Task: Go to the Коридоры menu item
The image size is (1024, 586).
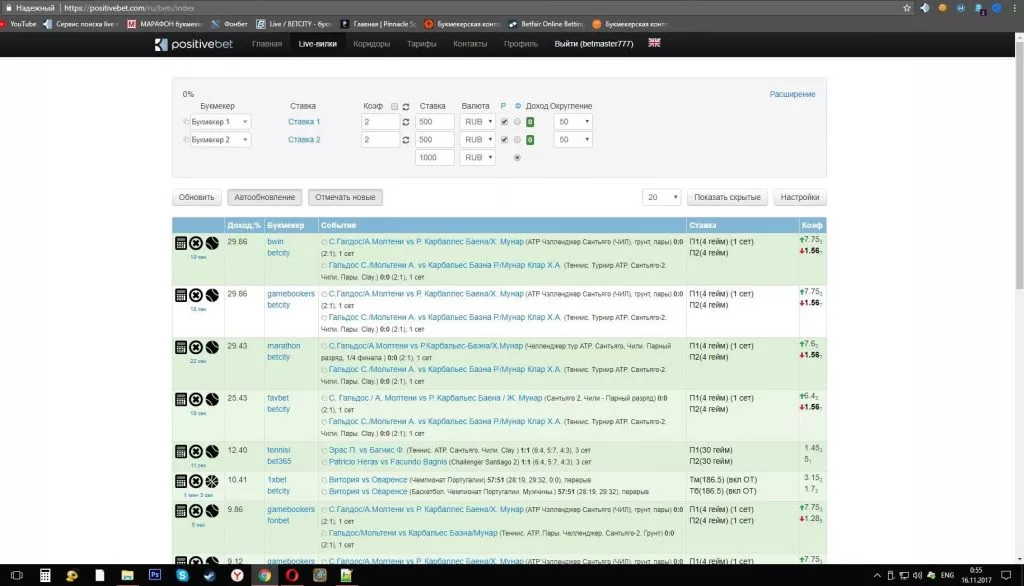Action: coord(371,44)
